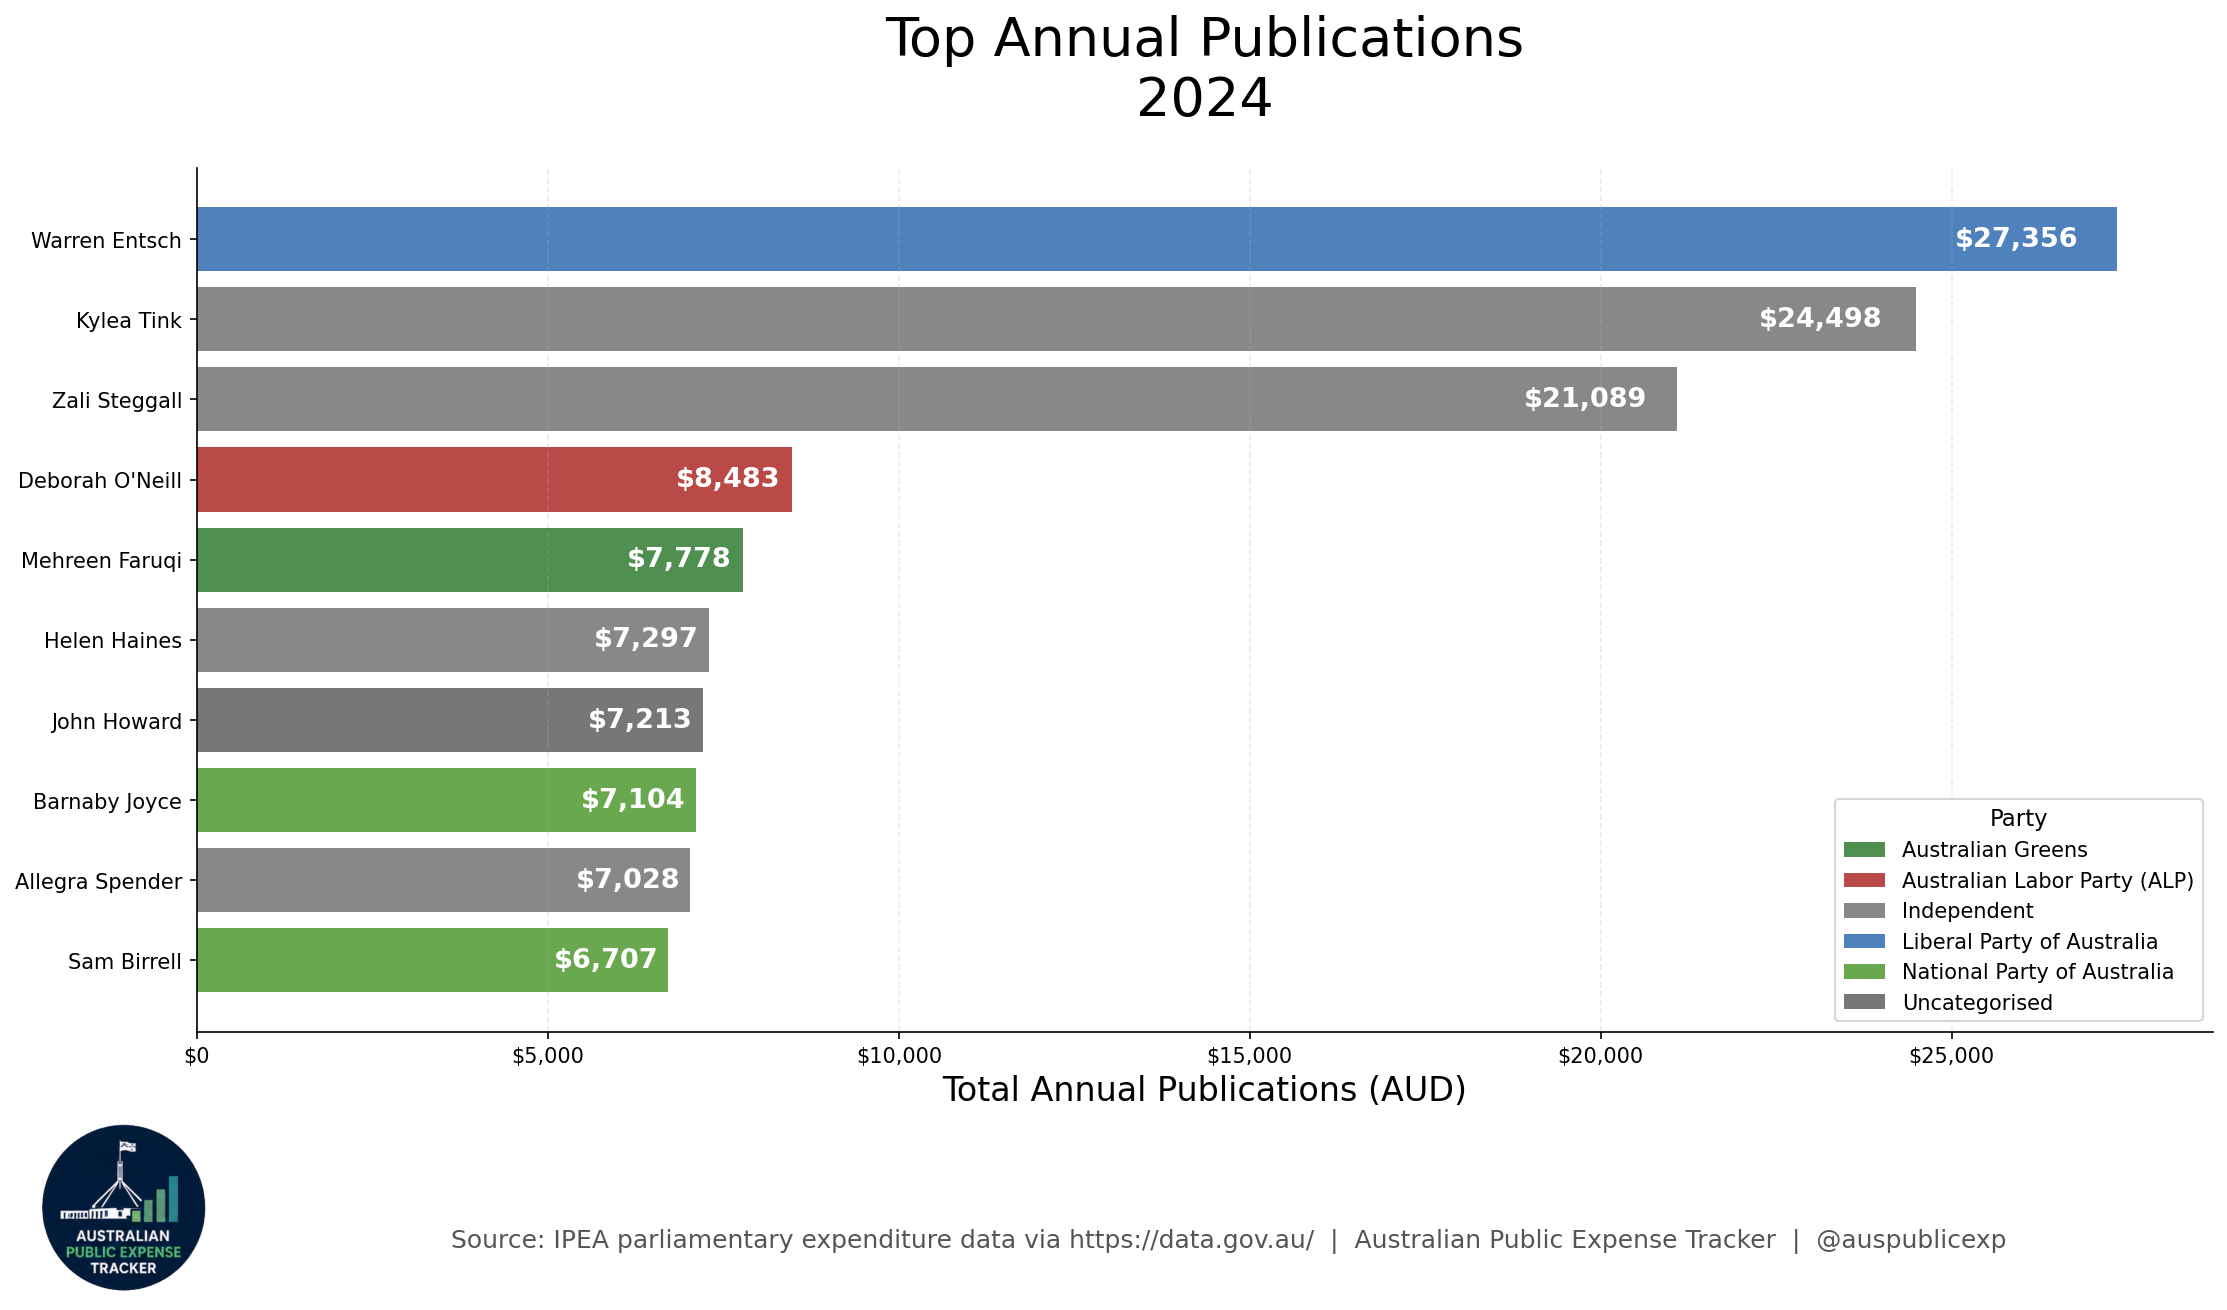Select the "Top Annual Publications 2024" chart title
The height and width of the screenshot is (1310, 2227).
click(1205, 68)
